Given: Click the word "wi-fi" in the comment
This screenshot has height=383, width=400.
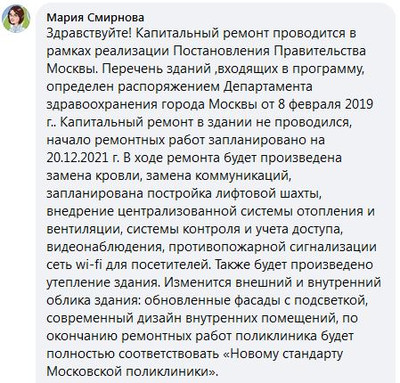Looking at the screenshot, I should [88, 265].
